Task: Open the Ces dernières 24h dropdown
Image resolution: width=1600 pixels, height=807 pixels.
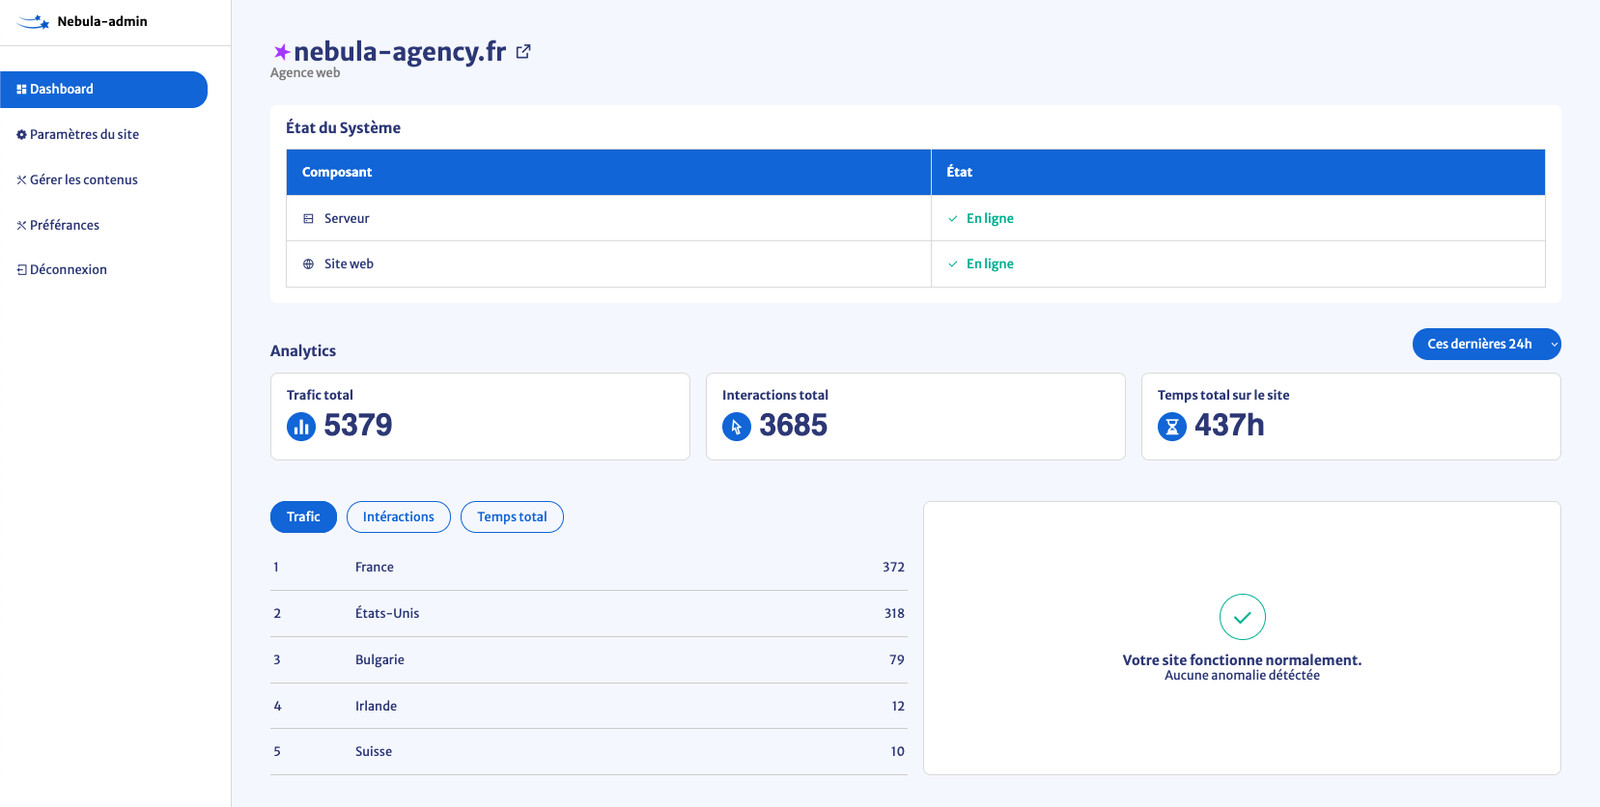Action: point(1486,344)
